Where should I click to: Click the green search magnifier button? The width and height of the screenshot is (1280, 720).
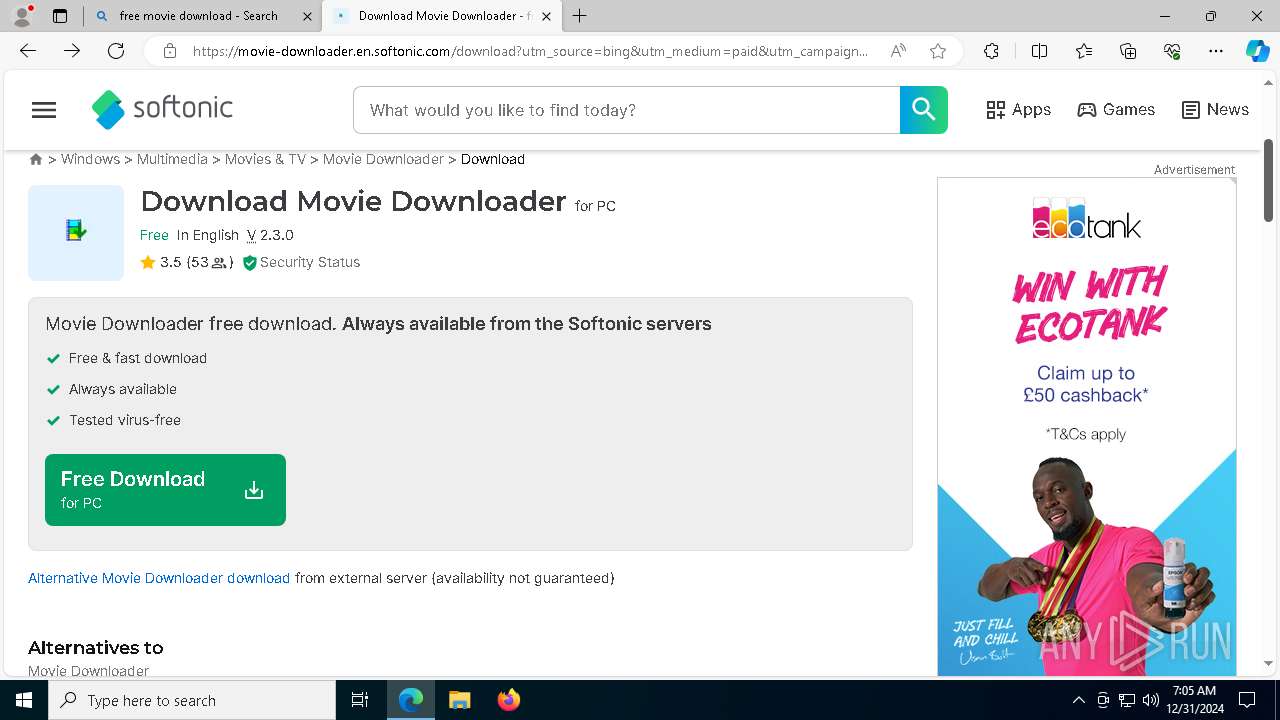923,110
